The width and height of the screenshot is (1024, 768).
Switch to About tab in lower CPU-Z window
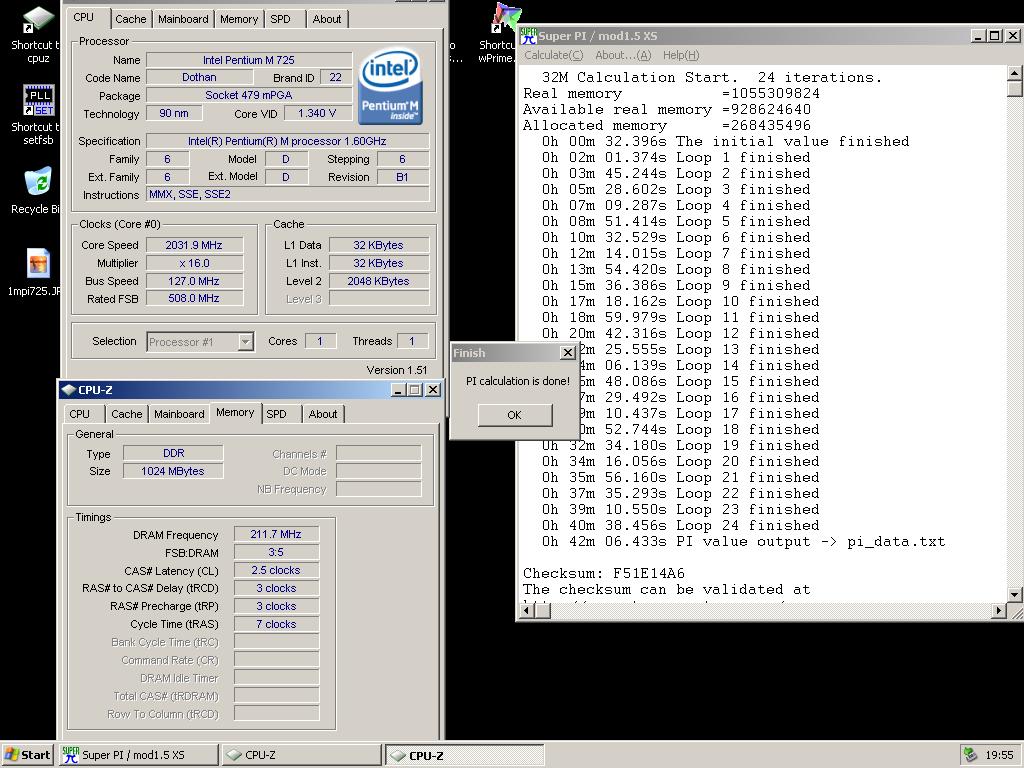click(x=323, y=414)
